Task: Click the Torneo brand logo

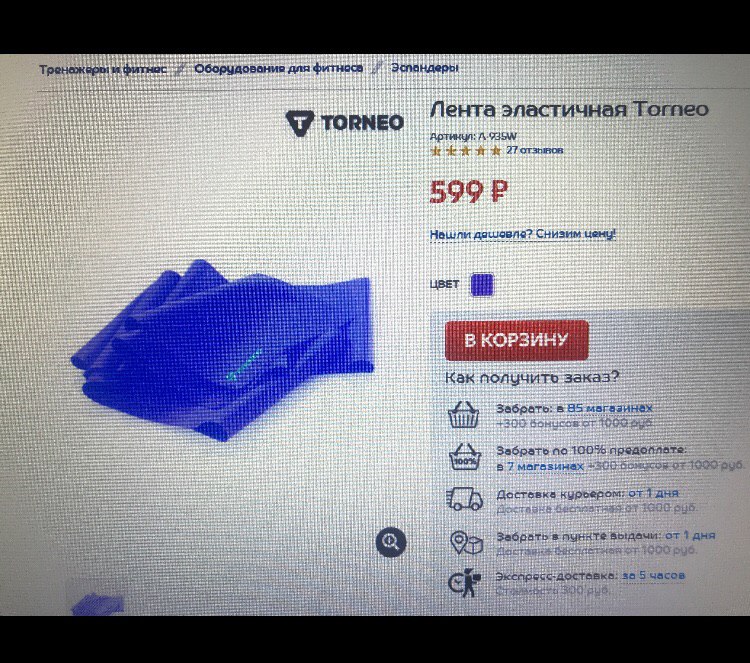Action: 345,123
